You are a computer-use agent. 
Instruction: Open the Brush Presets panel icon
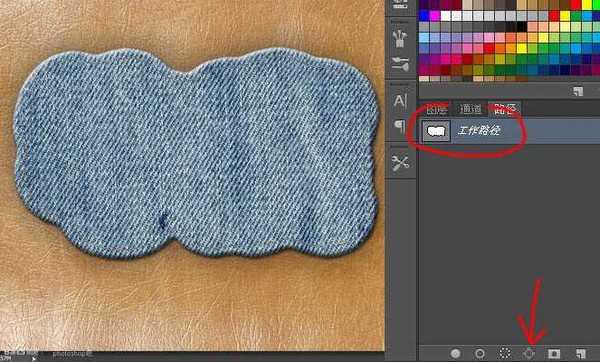pos(400,38)
